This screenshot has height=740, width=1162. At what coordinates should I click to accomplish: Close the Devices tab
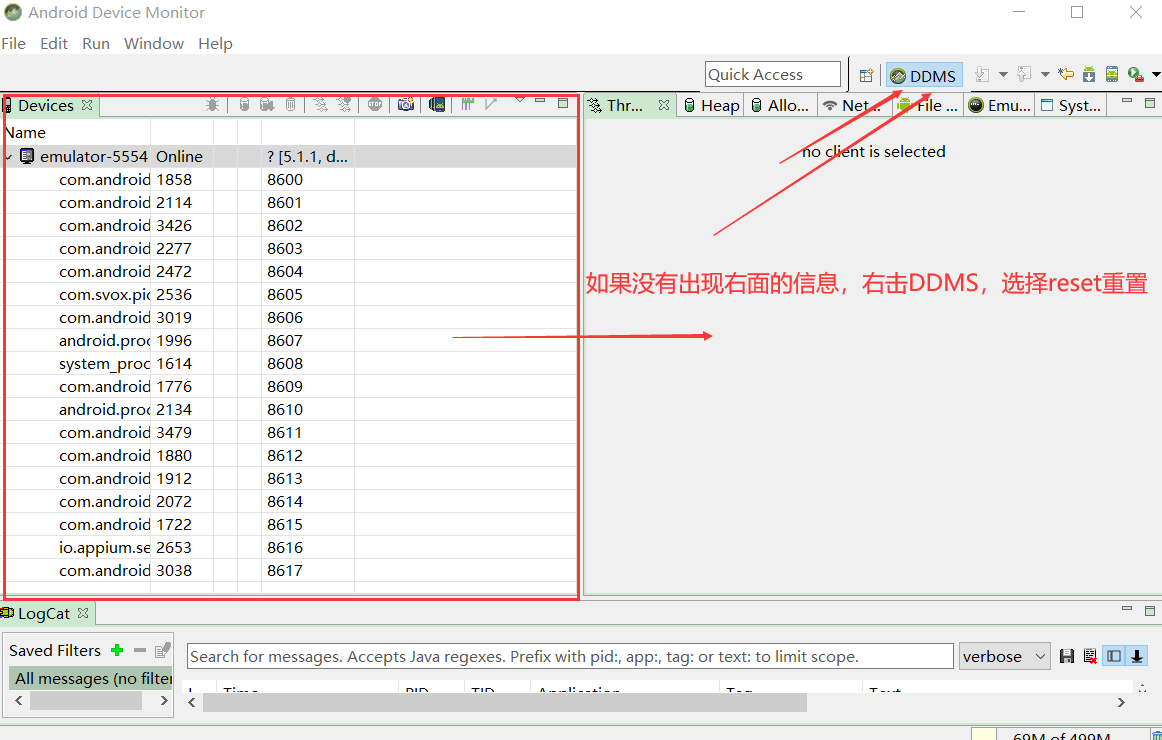pyautogui.click(x=87, y=105)
